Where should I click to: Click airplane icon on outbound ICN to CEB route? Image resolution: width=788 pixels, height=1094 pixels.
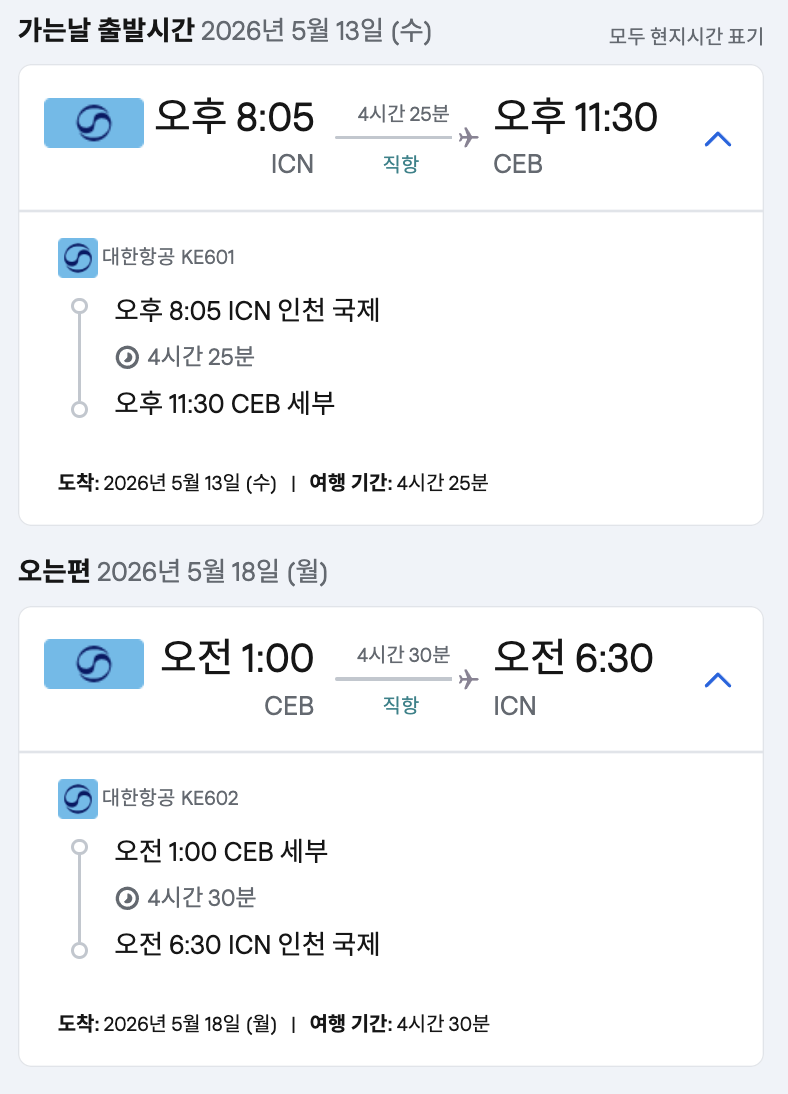(x=468, y=138)
